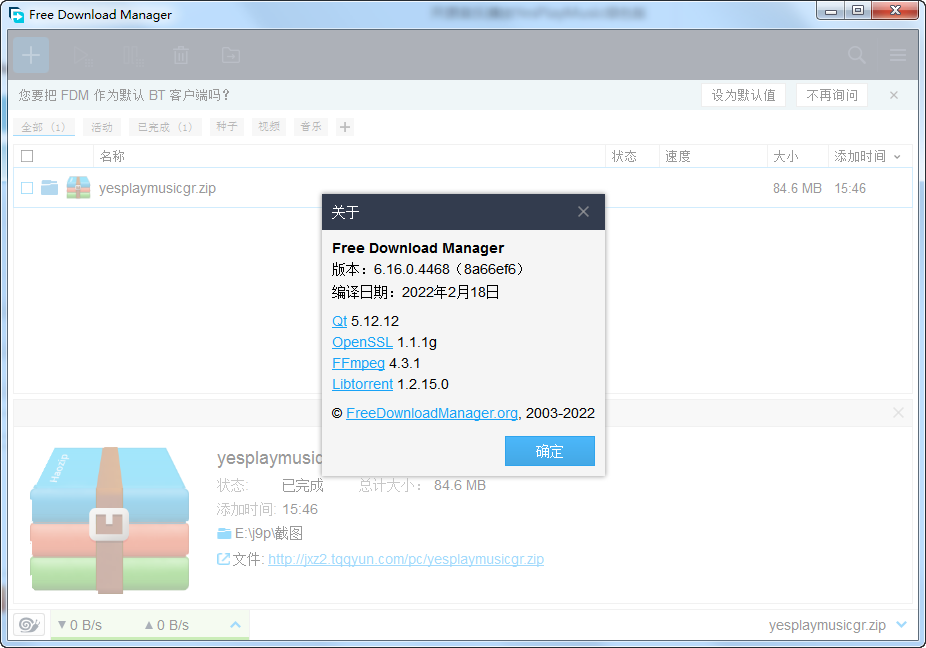Open the hamburger main menu
This screenshot has height=648, width=926.
[x=898, y=56]
